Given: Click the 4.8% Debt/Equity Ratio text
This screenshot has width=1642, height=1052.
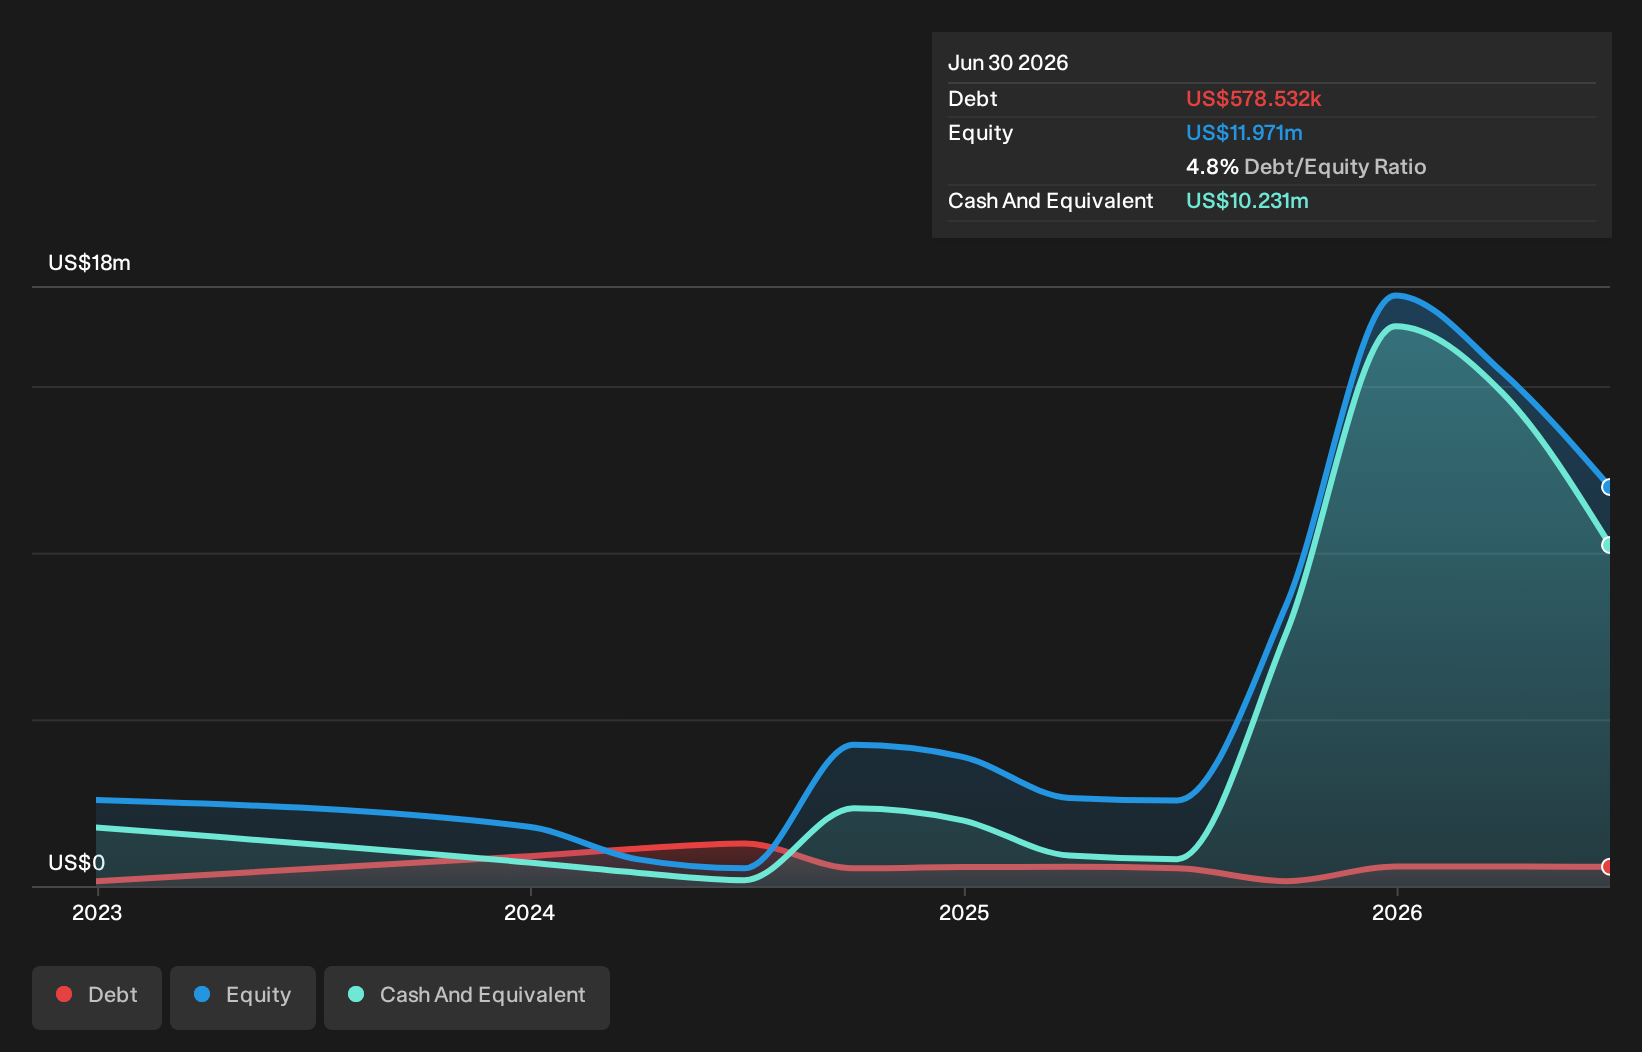Looking at the screenshot, I should pyautogui.click(x=1306, y=167).
